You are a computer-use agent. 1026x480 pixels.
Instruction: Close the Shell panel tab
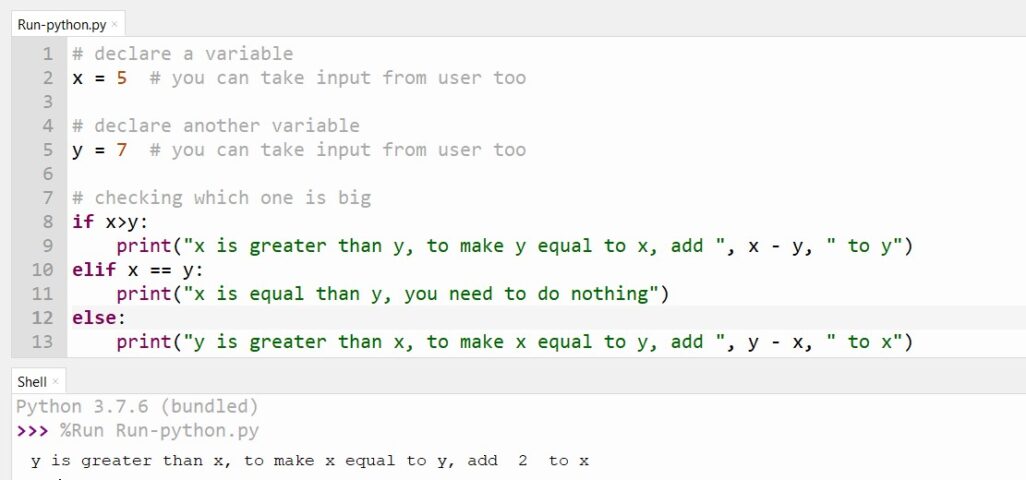pyautogui.click(x=56, y=382)
